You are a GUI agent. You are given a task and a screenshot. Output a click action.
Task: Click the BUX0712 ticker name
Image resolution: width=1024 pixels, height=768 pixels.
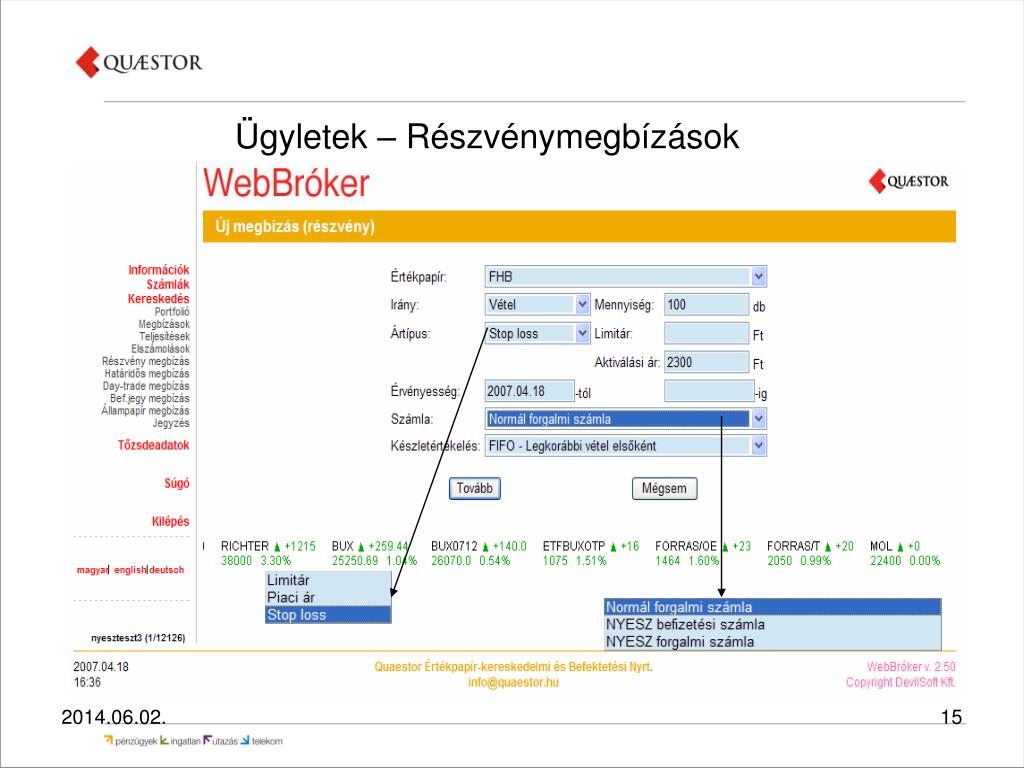pos(455,546)
